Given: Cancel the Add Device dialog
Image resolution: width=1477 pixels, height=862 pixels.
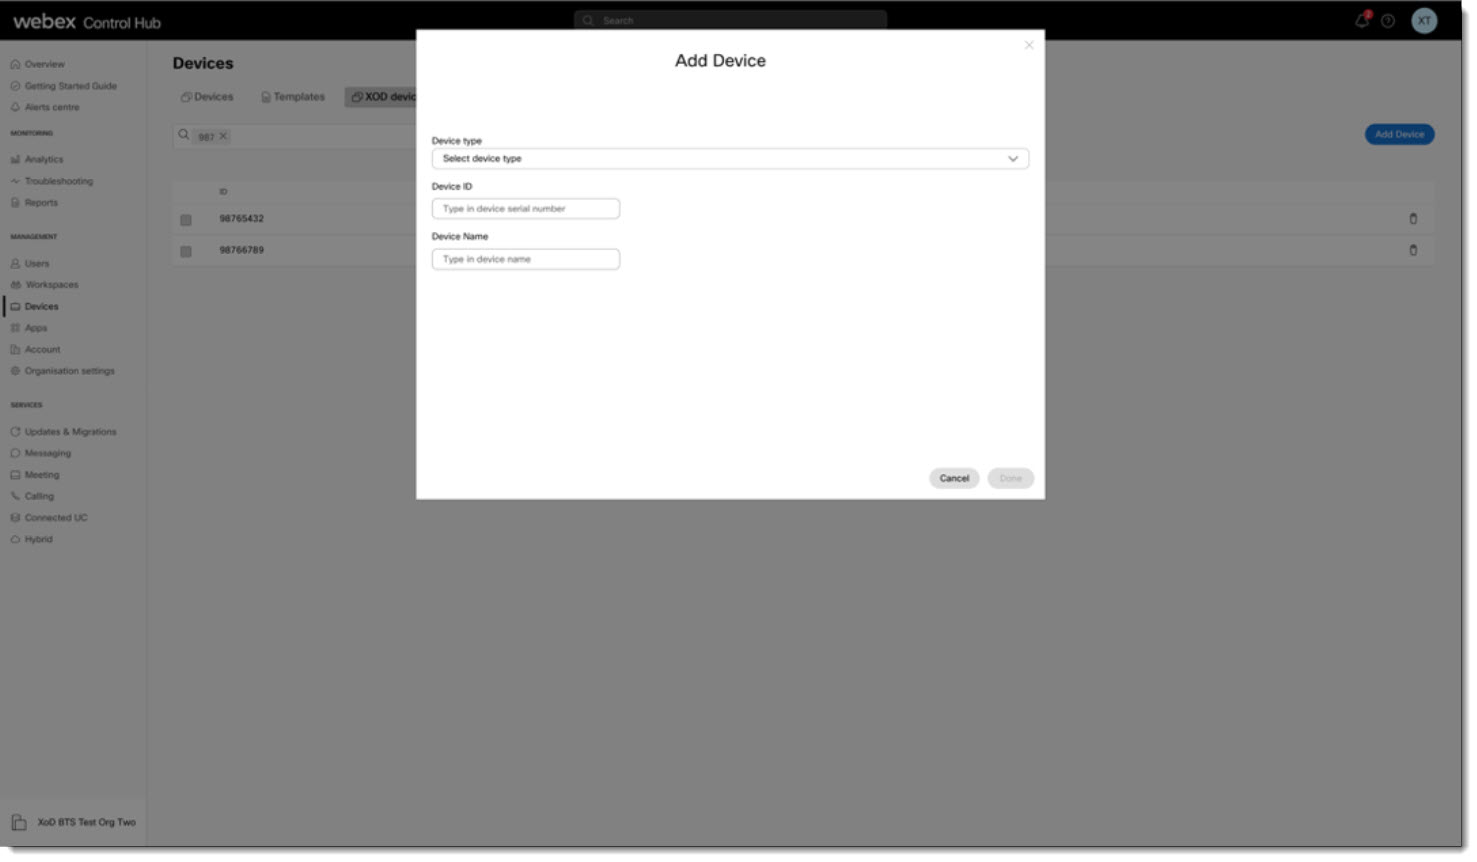Looking at the screenshot, I should pos(954,478).
